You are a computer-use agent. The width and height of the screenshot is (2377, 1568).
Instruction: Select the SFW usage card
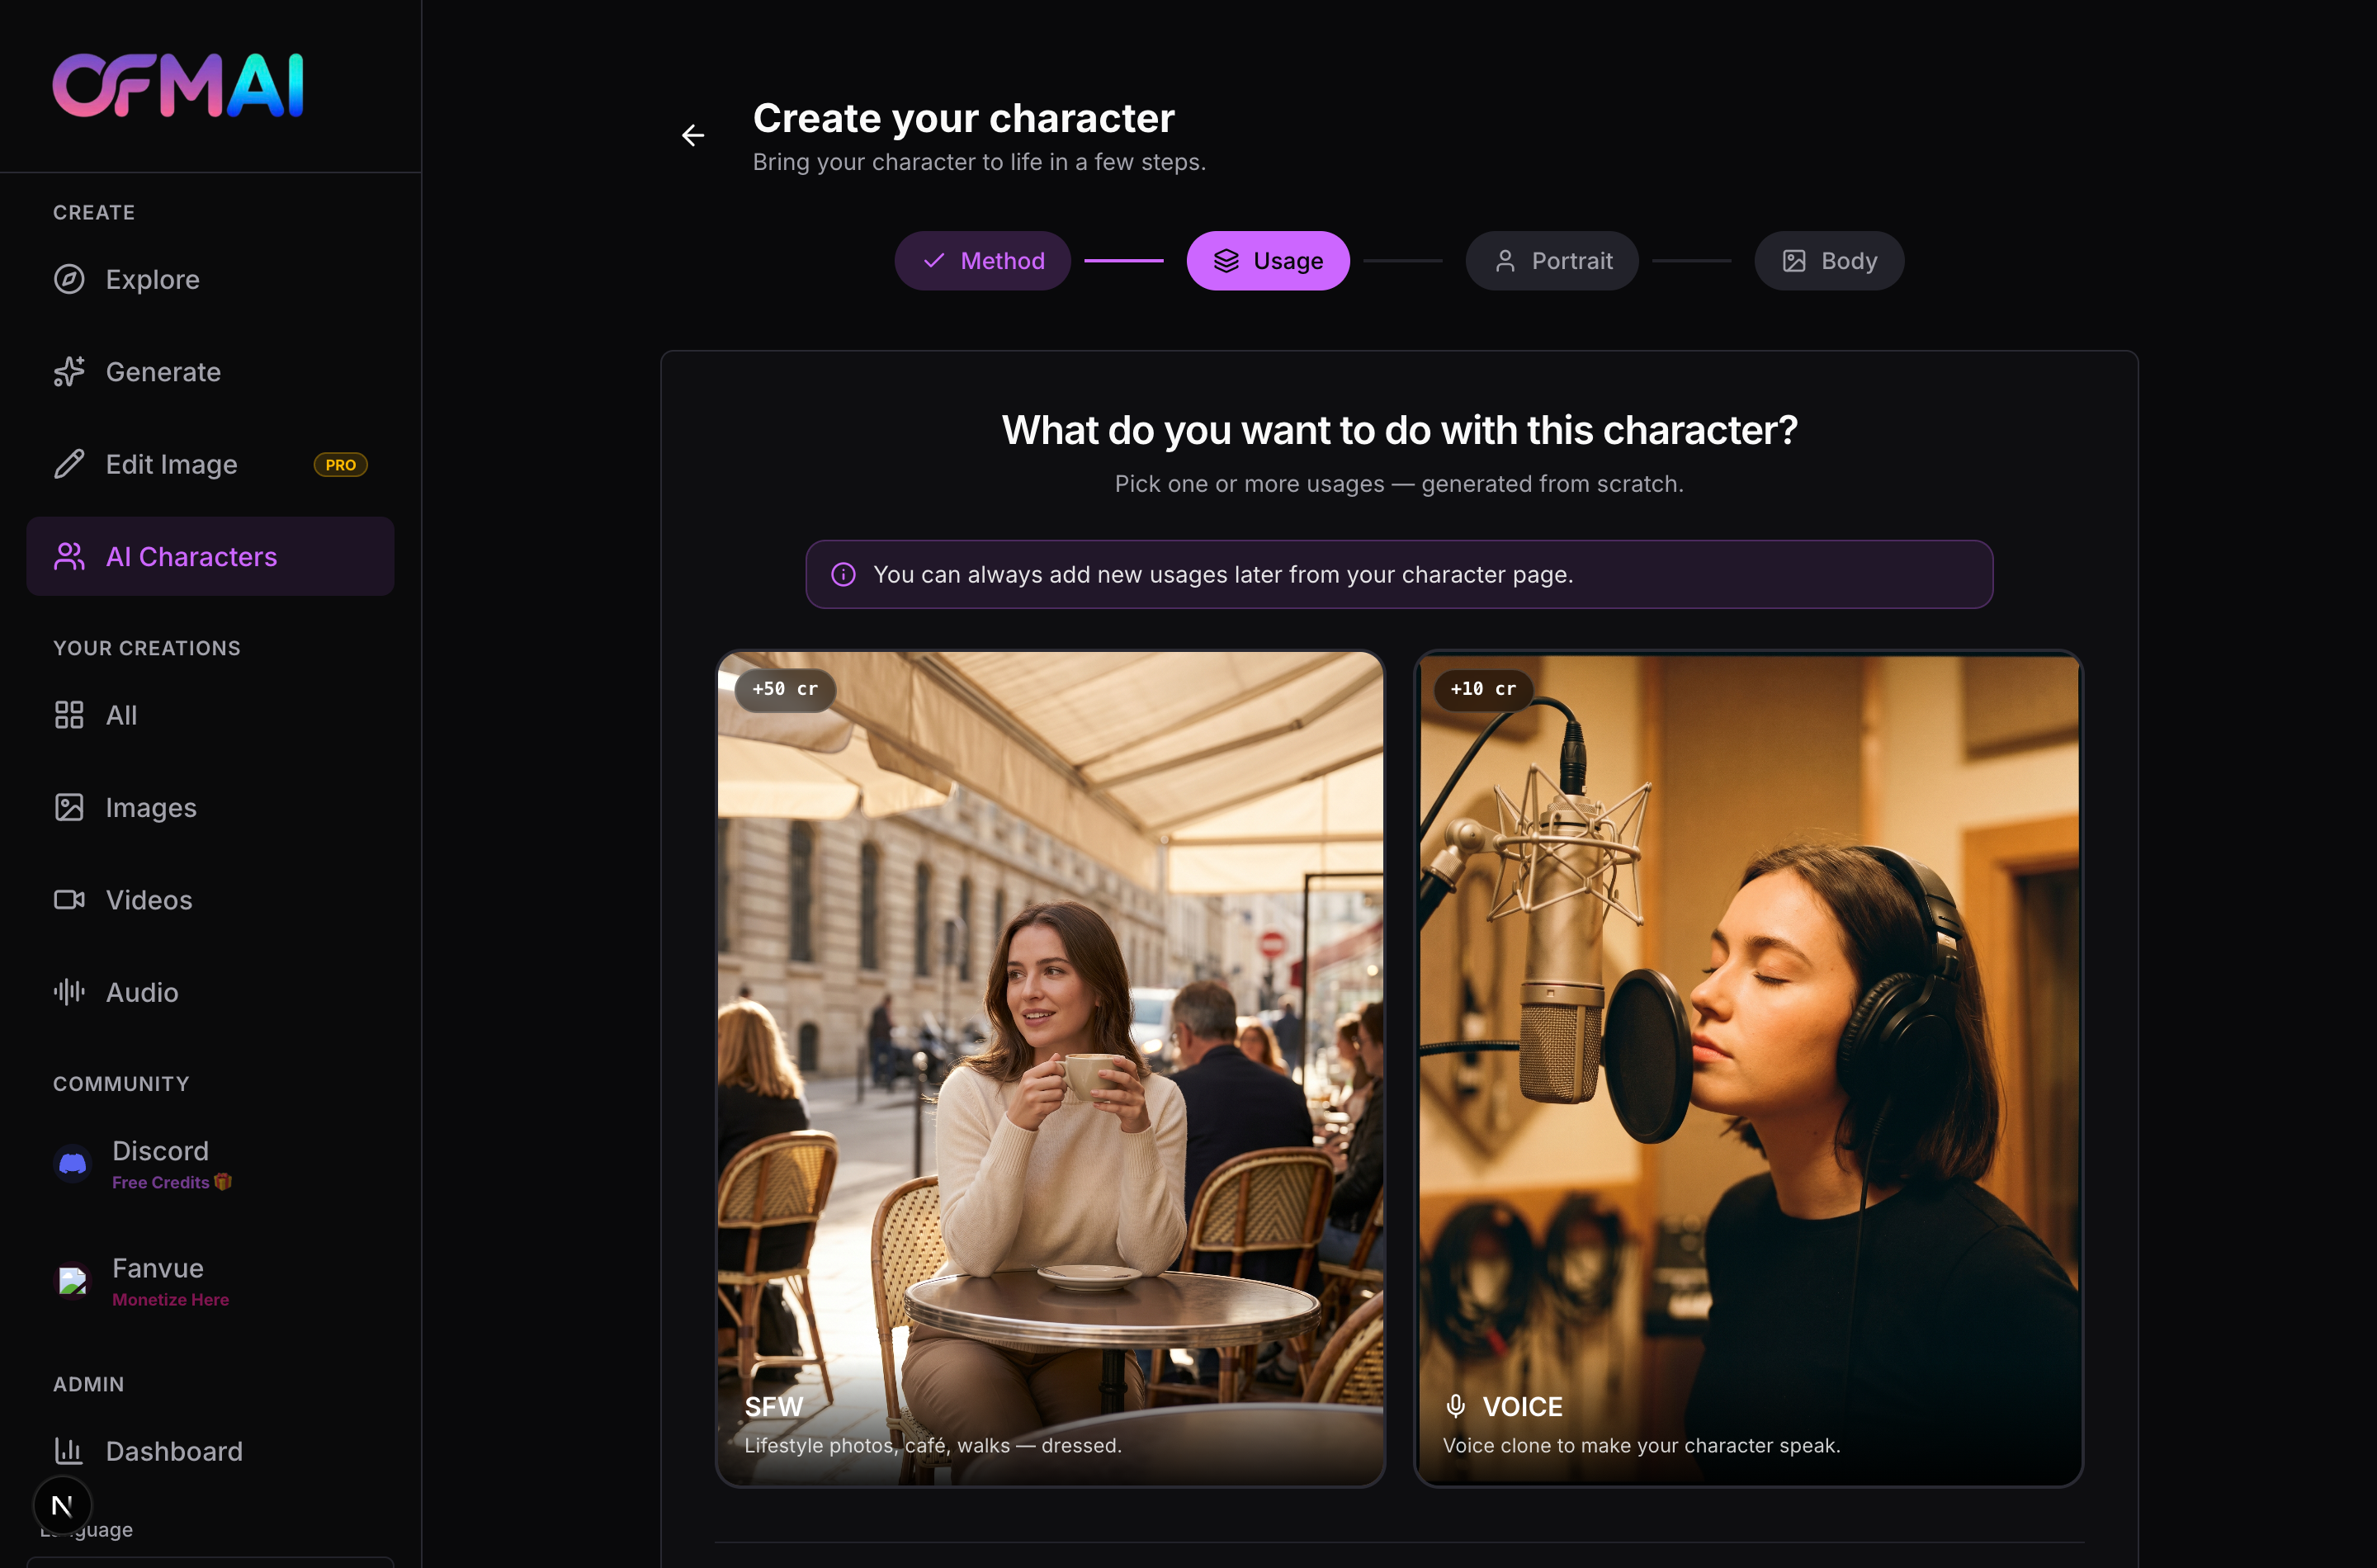click(1050, 1068)
